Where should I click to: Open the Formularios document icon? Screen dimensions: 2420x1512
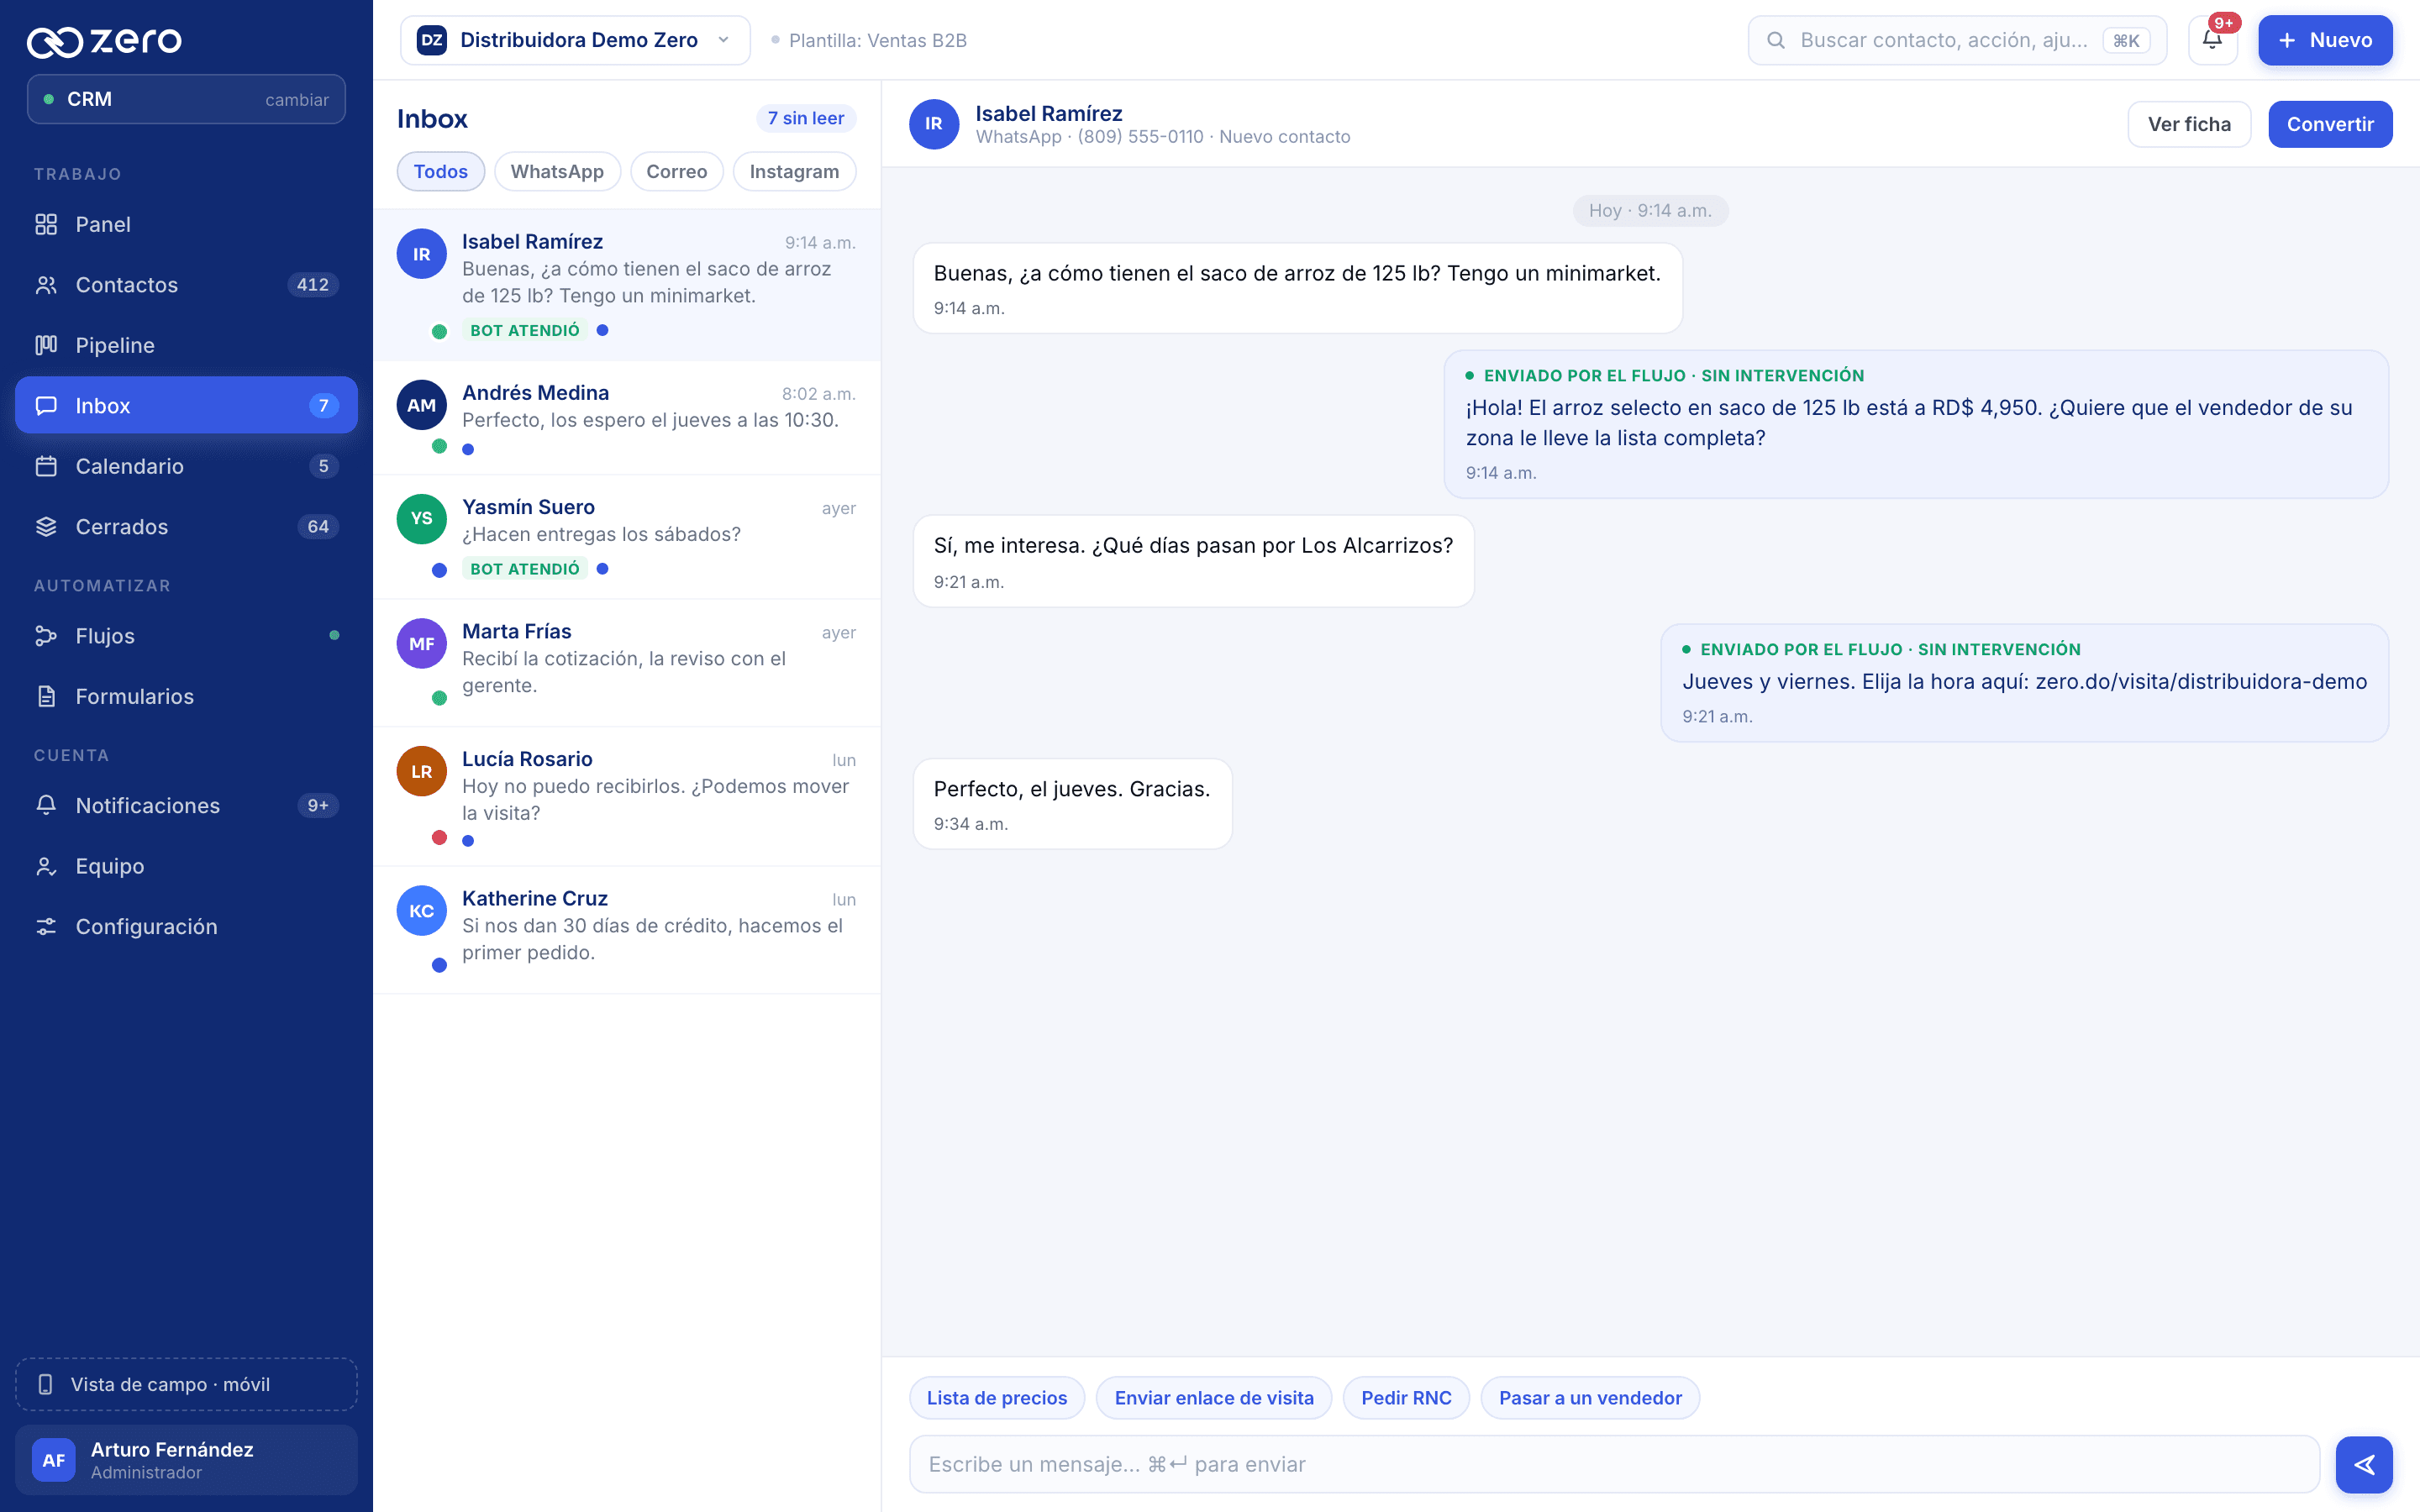(46, 696)
